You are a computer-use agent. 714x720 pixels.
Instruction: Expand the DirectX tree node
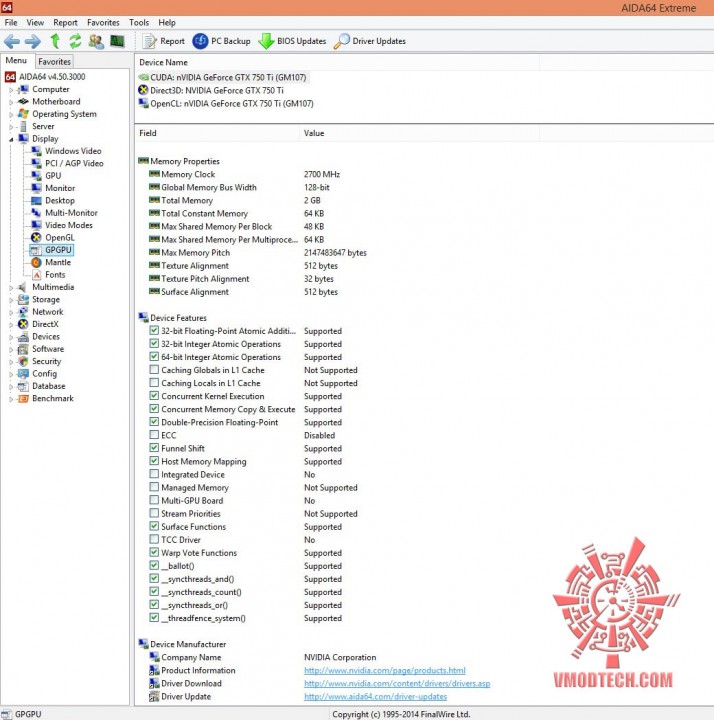(11, 325)
